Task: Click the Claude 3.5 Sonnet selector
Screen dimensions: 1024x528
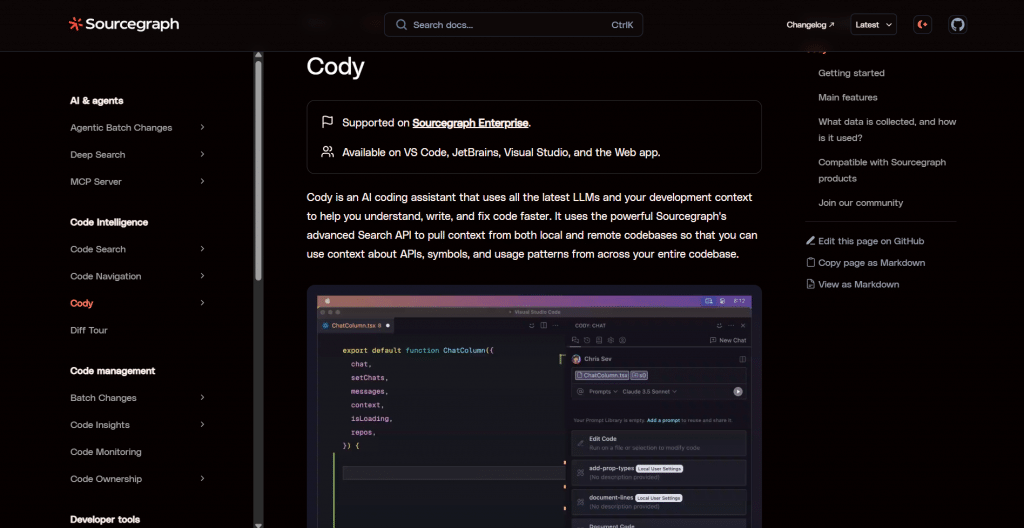Action: [x=650, y=391]
